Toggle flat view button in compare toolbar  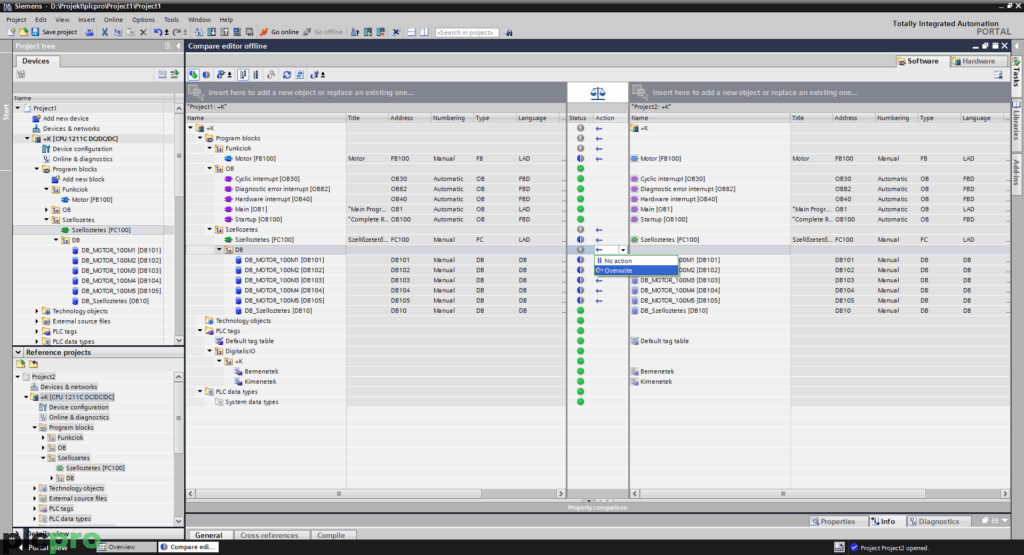(256, 74)
